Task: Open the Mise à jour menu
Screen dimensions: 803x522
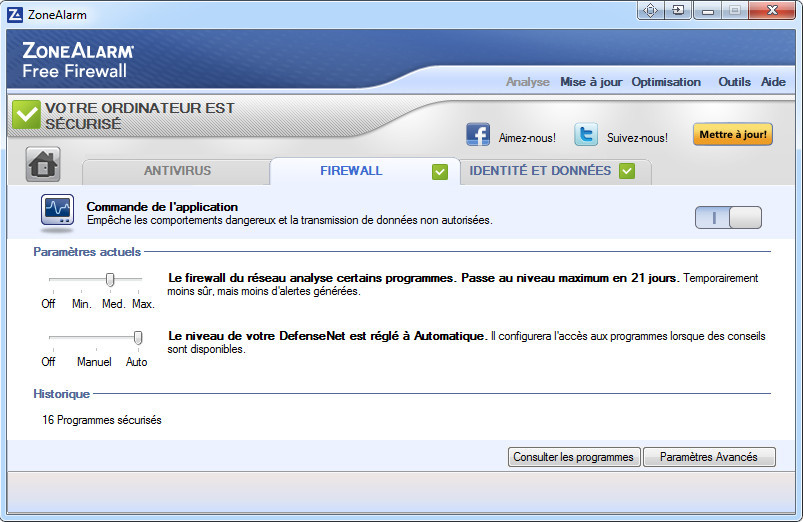Action: (591, 82)
